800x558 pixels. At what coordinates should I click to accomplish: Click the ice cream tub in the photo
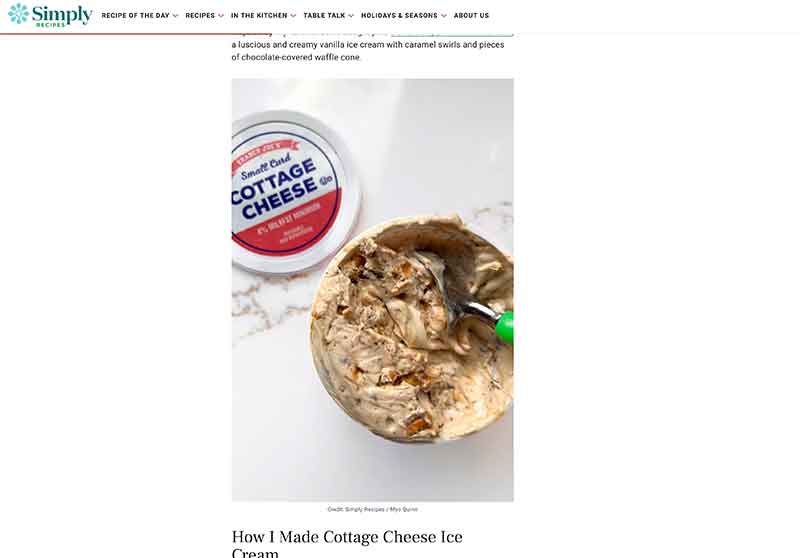[411, 328]
